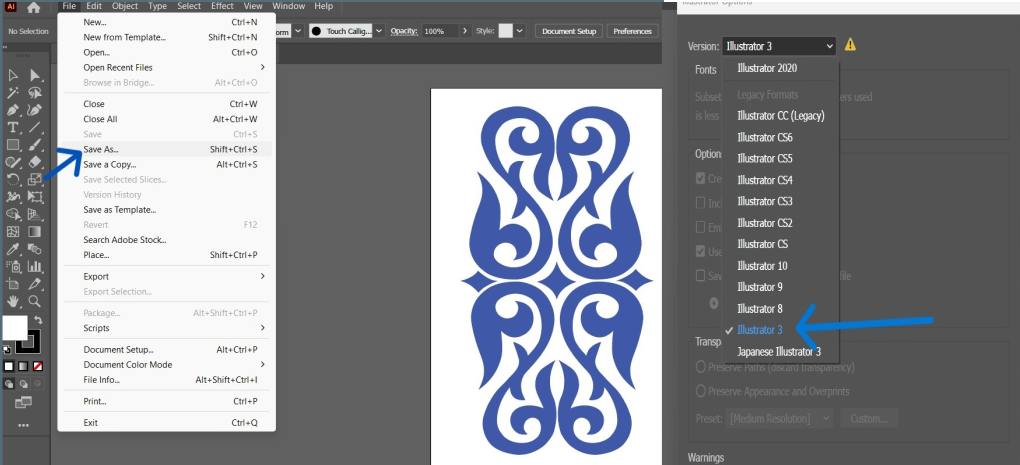
Task: Select the Direct Selection tool
Action: pos(35,75)
